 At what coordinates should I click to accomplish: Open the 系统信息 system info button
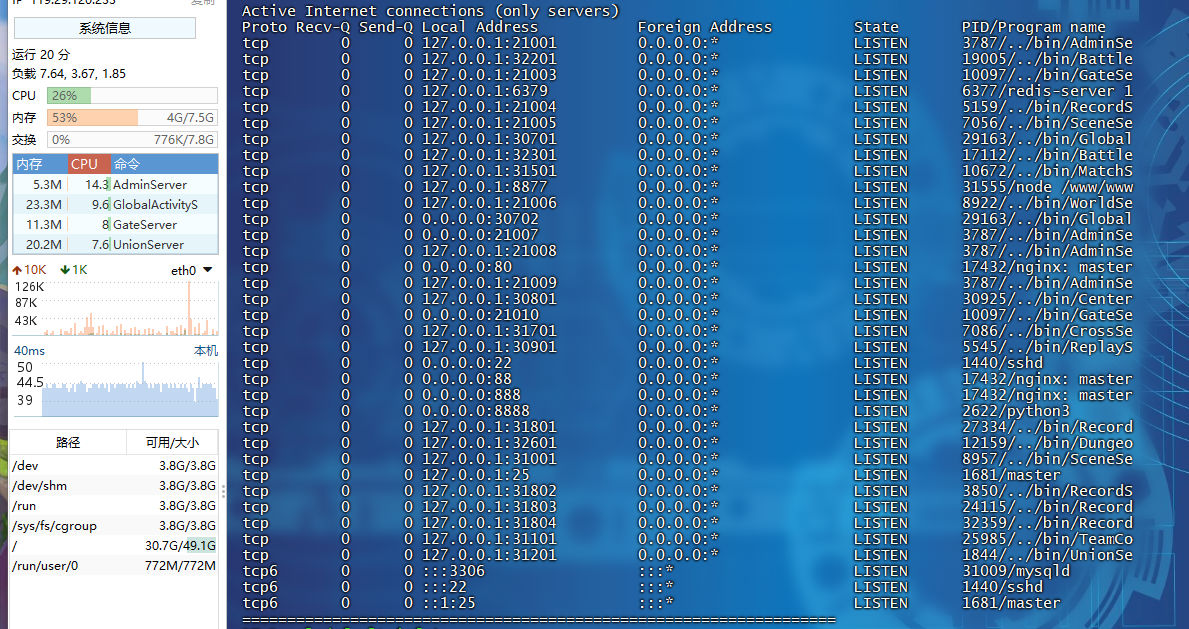[105, 28]
